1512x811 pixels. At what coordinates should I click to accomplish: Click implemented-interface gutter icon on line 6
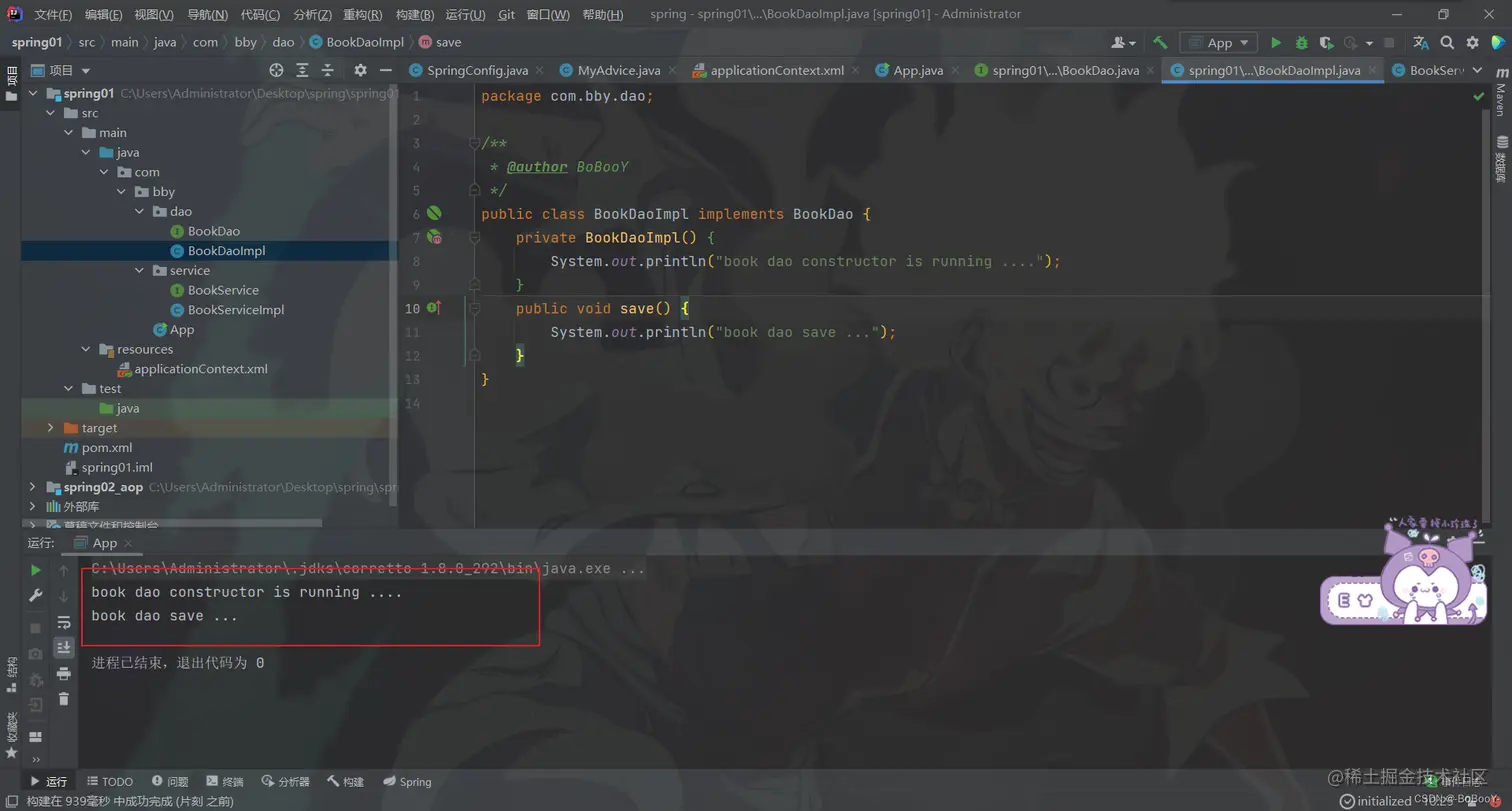point(434,213)
